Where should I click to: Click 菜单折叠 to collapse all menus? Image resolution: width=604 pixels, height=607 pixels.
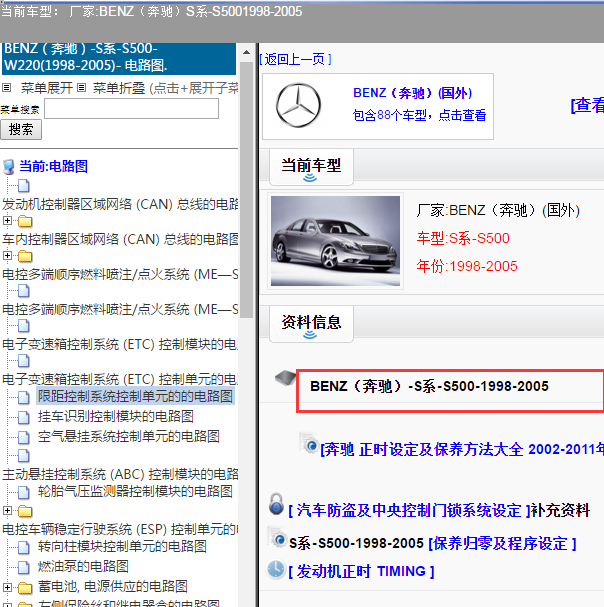[118, 88]
